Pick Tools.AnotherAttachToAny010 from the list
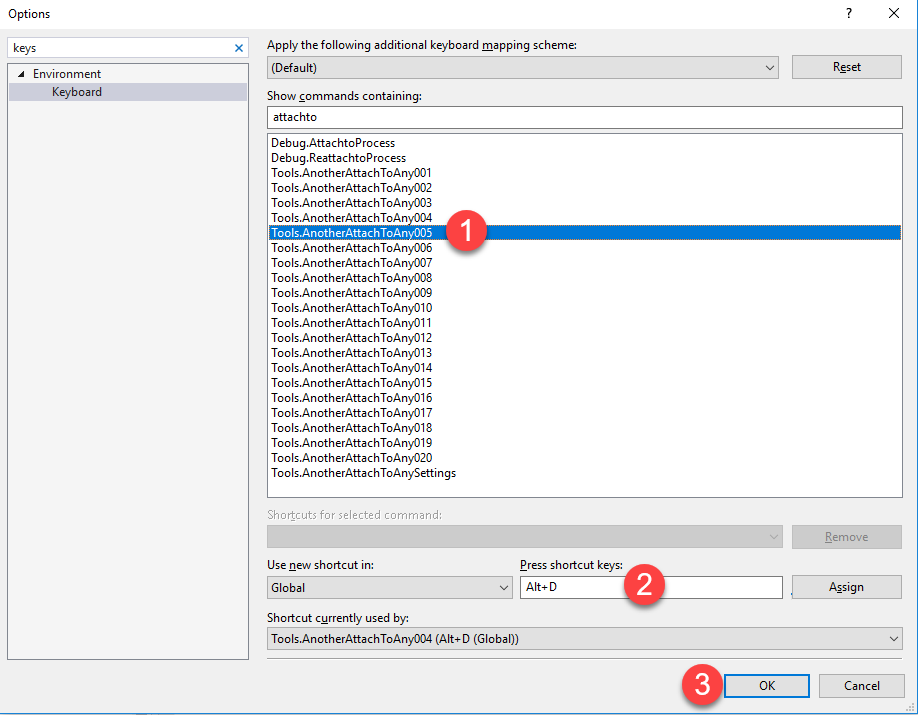Viewport: 918px width, 715px height. [351, 308]
